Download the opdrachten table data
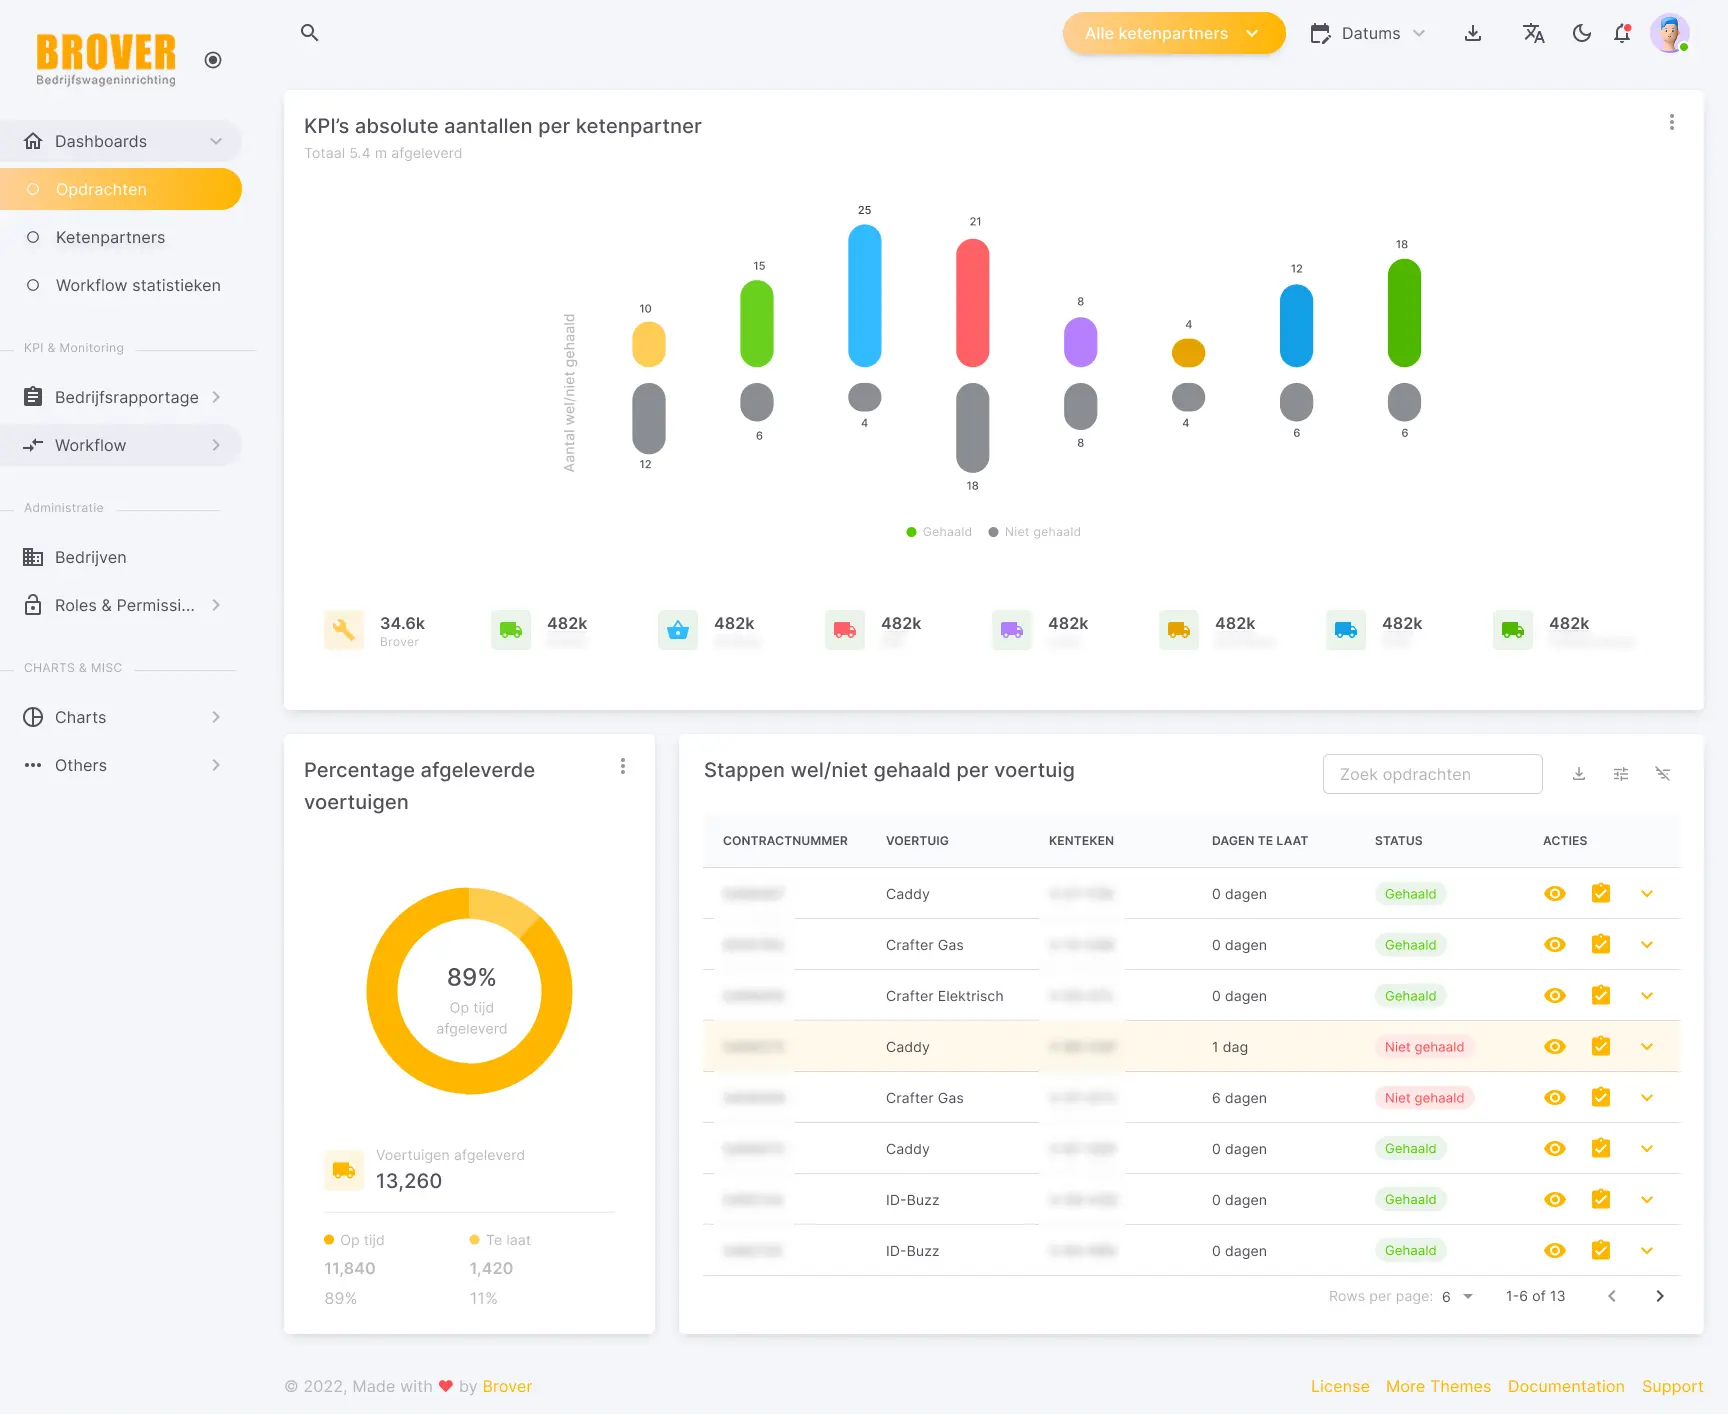The height and width of the screenshot is (1415, 1728). [1579, 774]
